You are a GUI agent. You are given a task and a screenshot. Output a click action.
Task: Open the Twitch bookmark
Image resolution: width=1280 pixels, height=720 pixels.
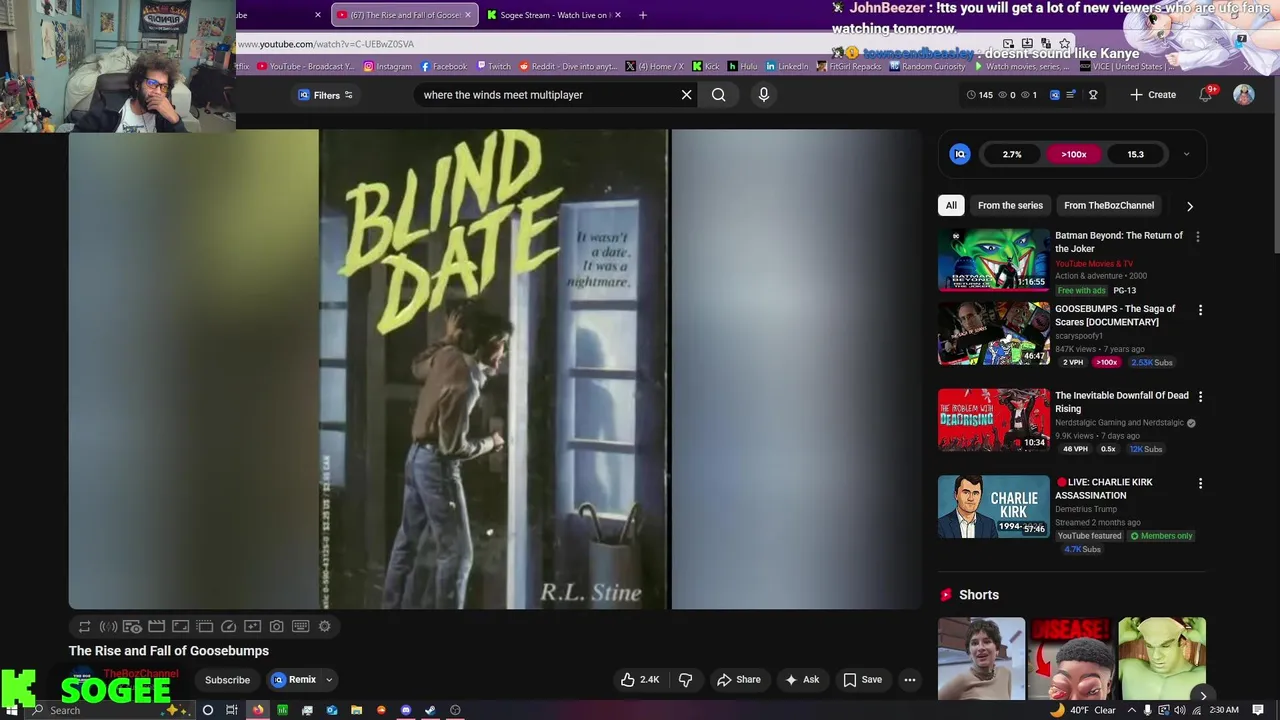[x=492, y=66]
